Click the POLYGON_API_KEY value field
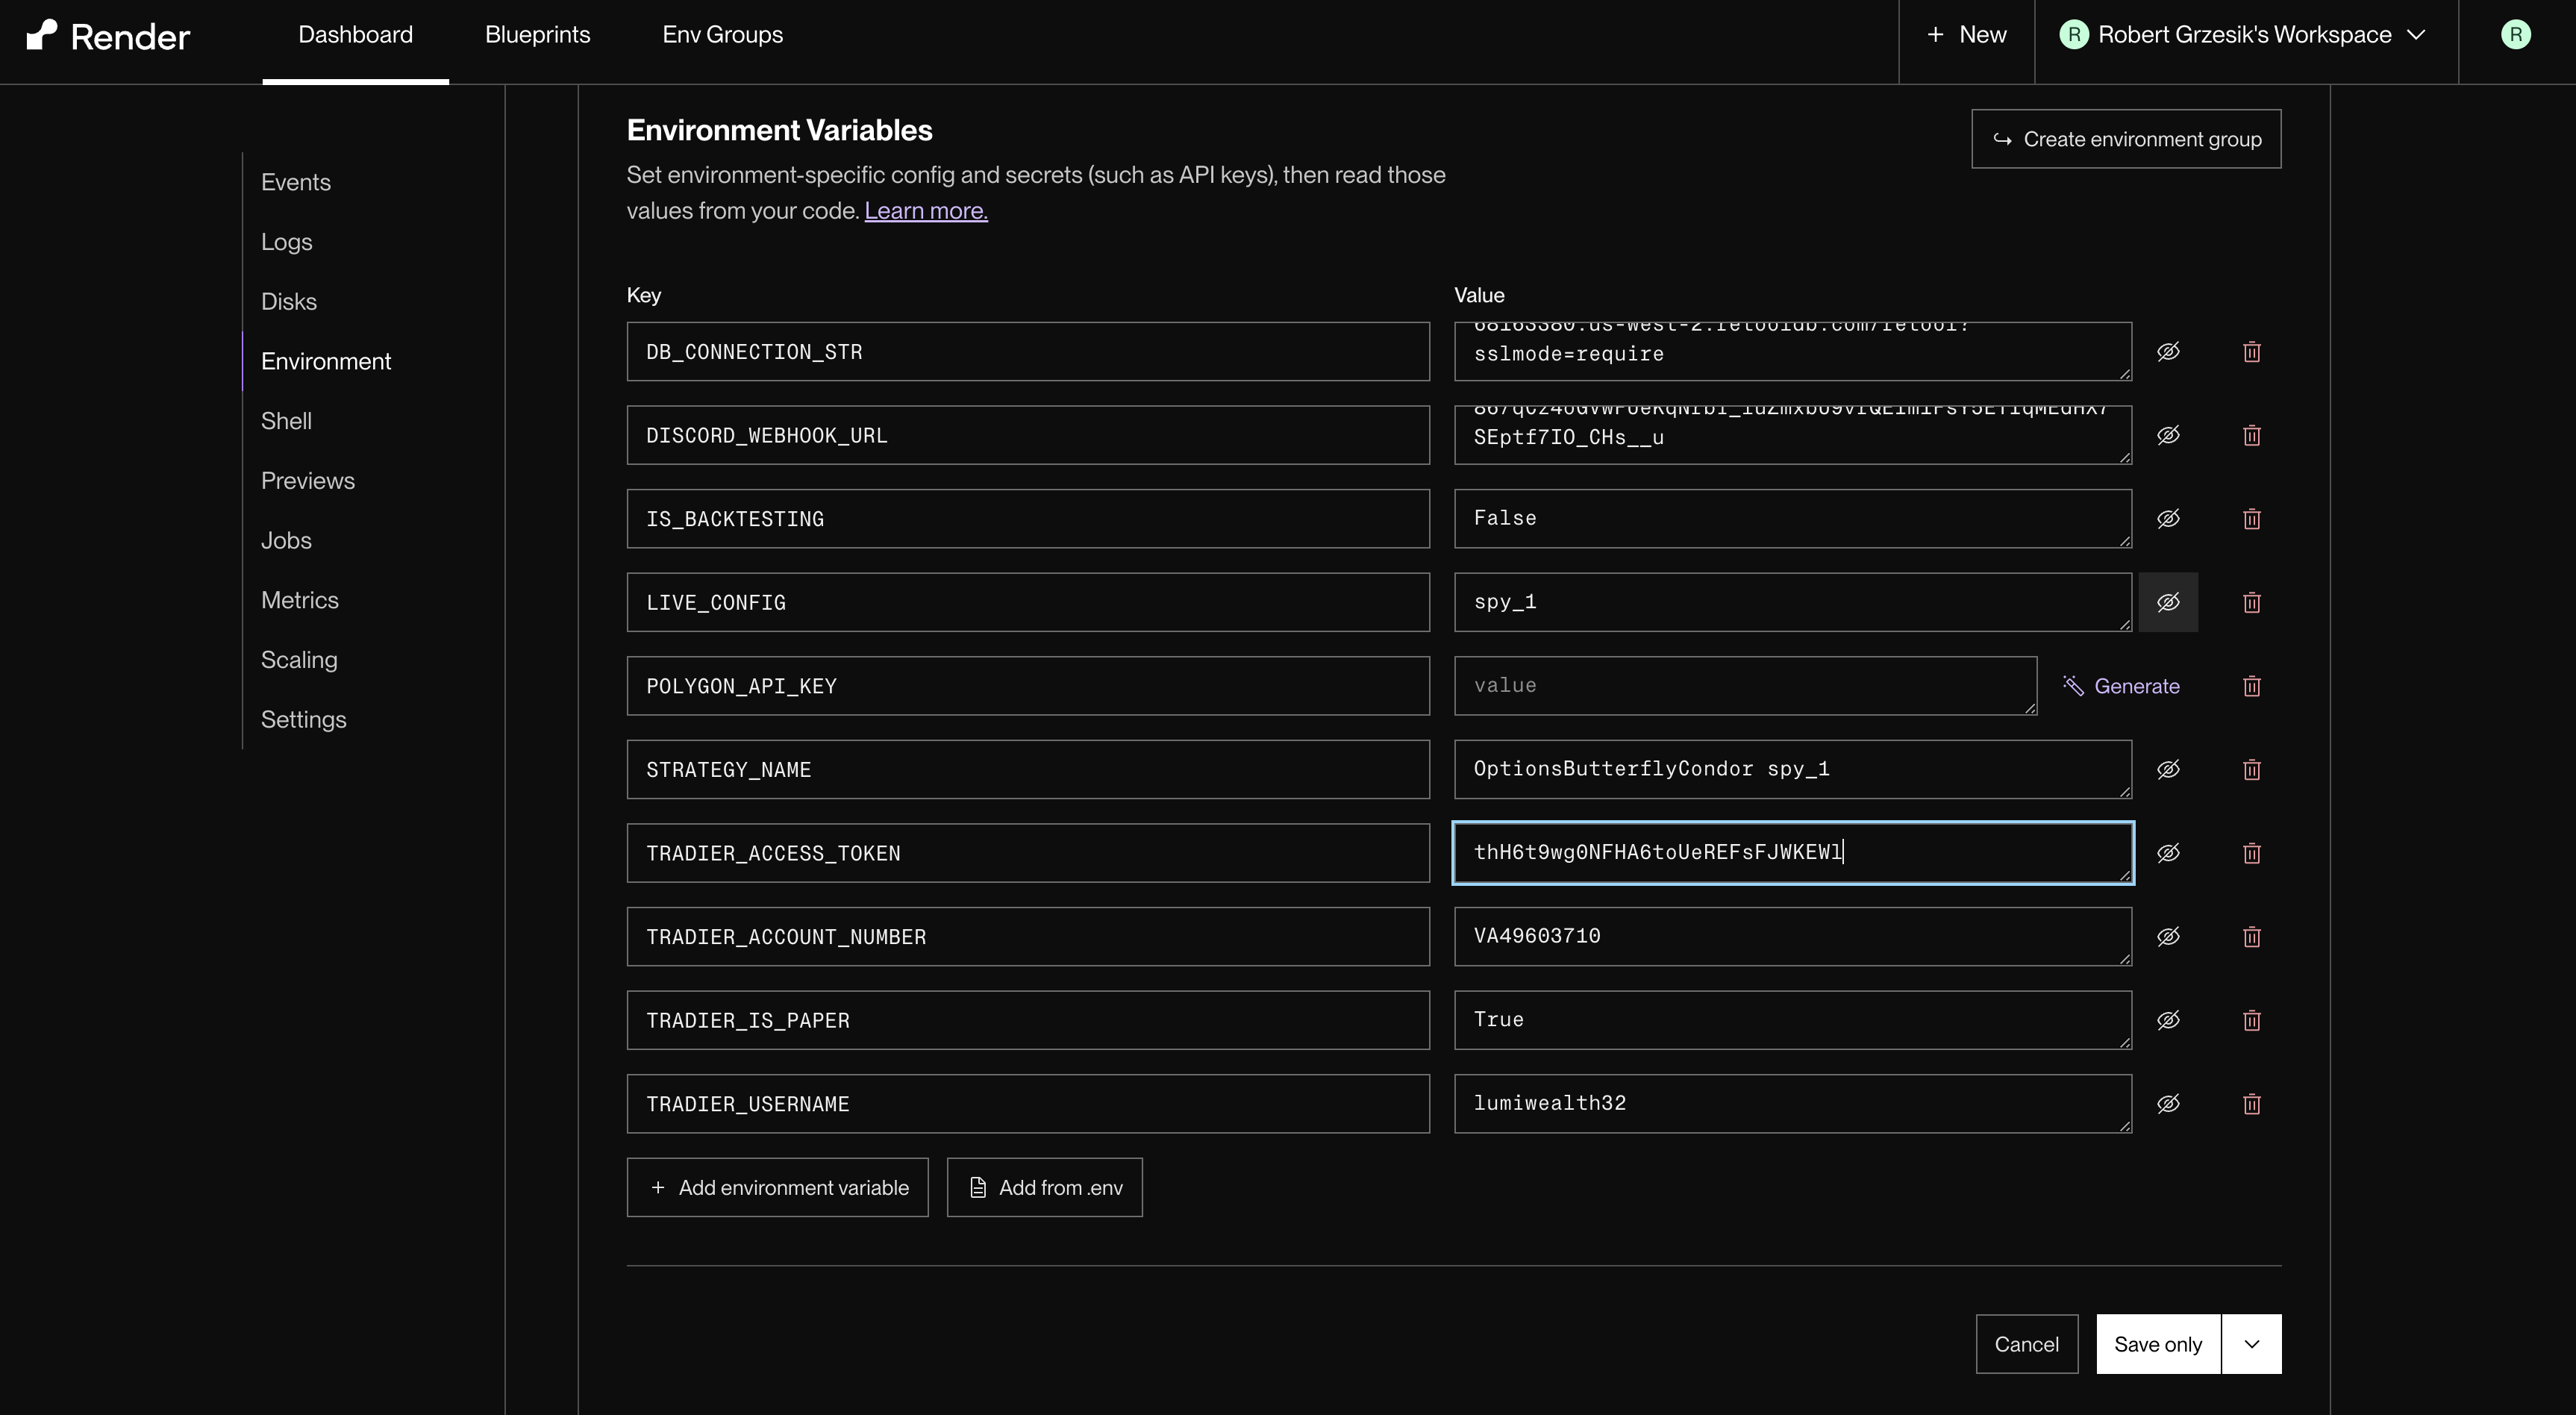 (x=1744, y=686)
